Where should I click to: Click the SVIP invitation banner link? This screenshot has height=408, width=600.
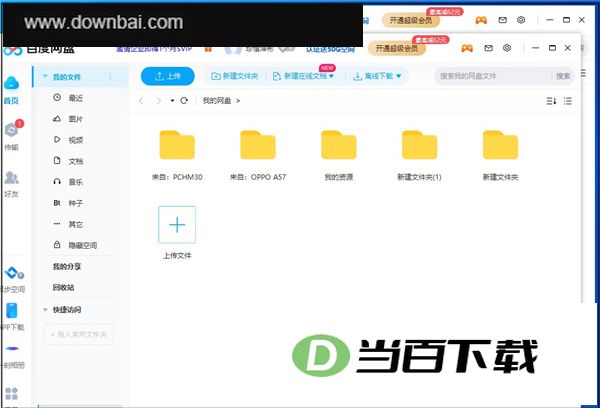pyautogui.click(x=154, y=49)
